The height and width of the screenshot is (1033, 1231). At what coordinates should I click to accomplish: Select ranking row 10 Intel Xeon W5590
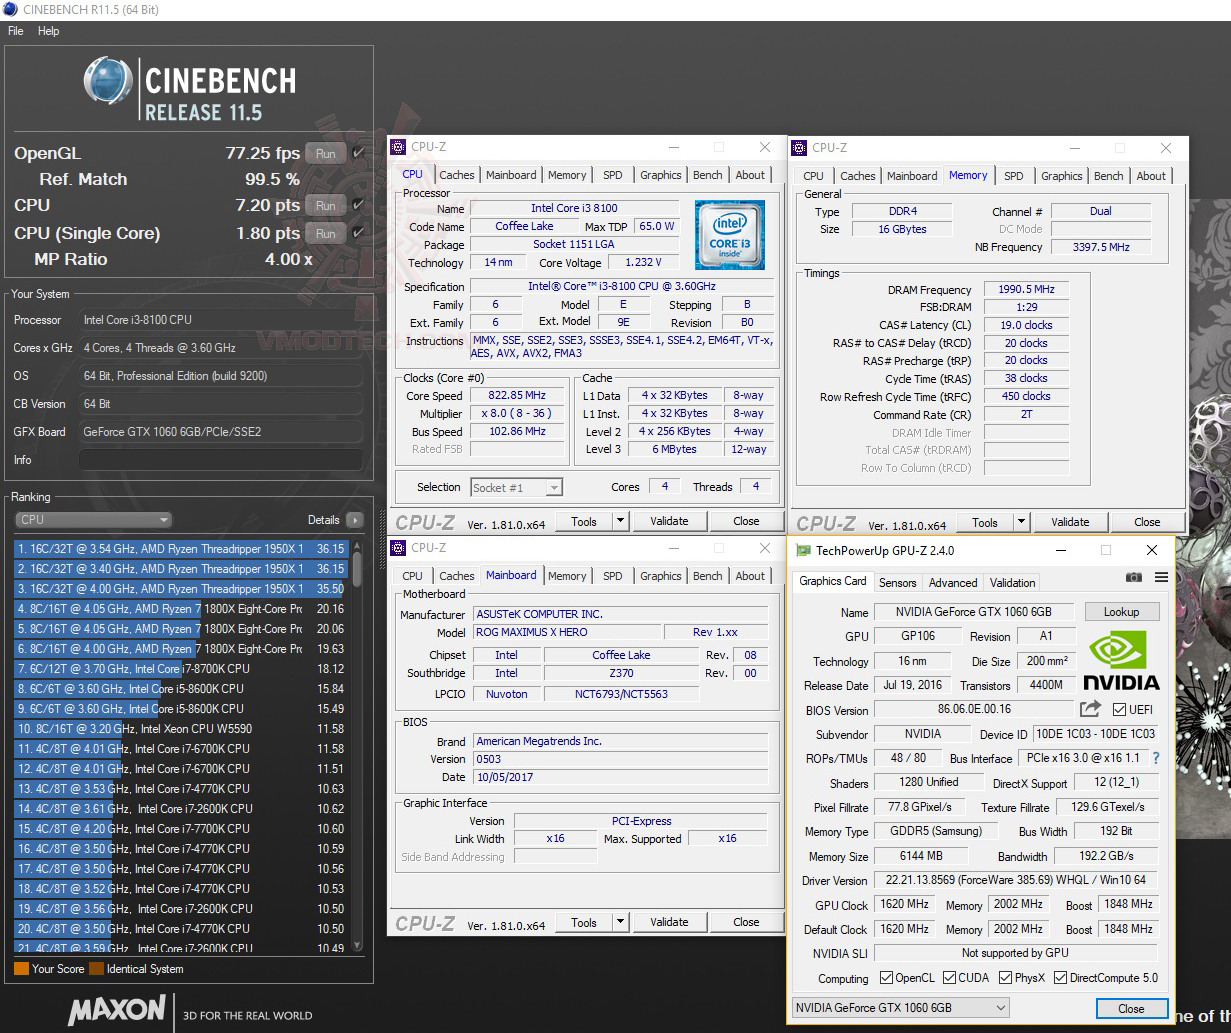(x=181, y=728)
